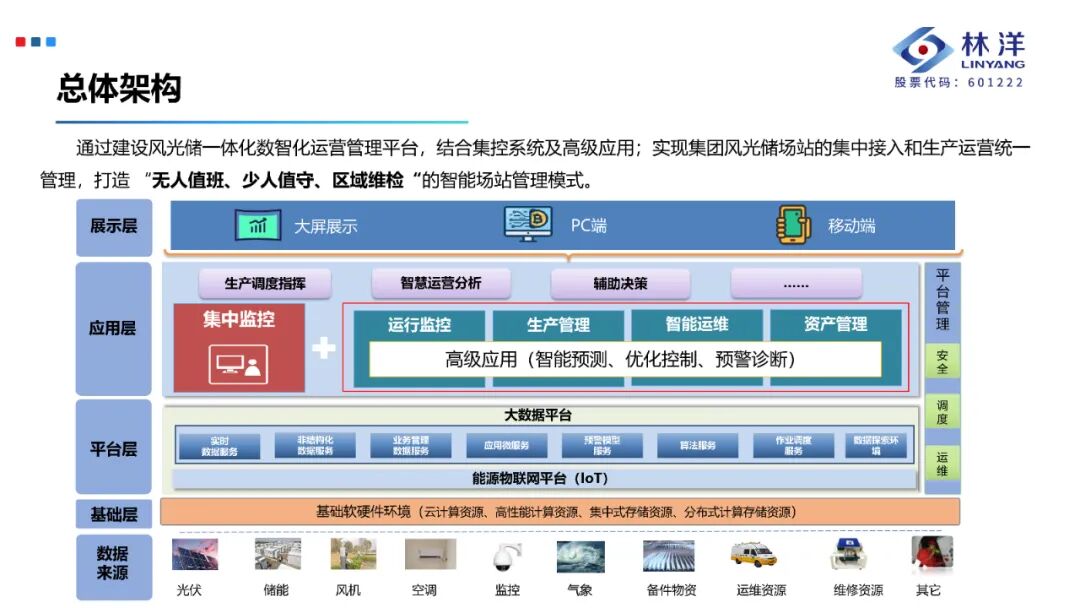Click the 储能 caption text
This screenshot has width=1080, height=608.
pos(276,590)
